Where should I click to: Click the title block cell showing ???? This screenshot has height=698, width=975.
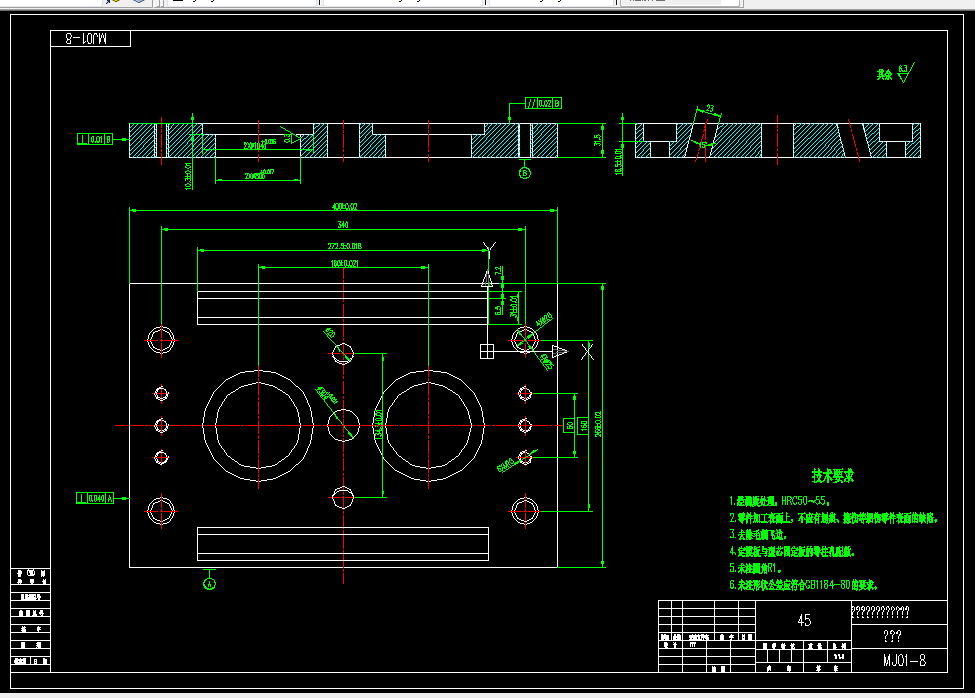click(899, 636)
